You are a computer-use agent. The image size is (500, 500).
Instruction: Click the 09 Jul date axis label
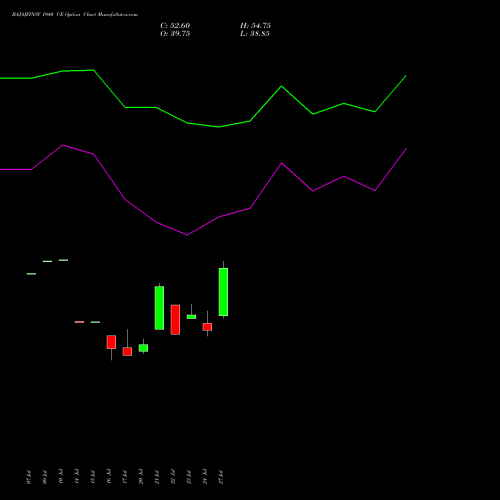pyautogui.click(x=45, y=477)
